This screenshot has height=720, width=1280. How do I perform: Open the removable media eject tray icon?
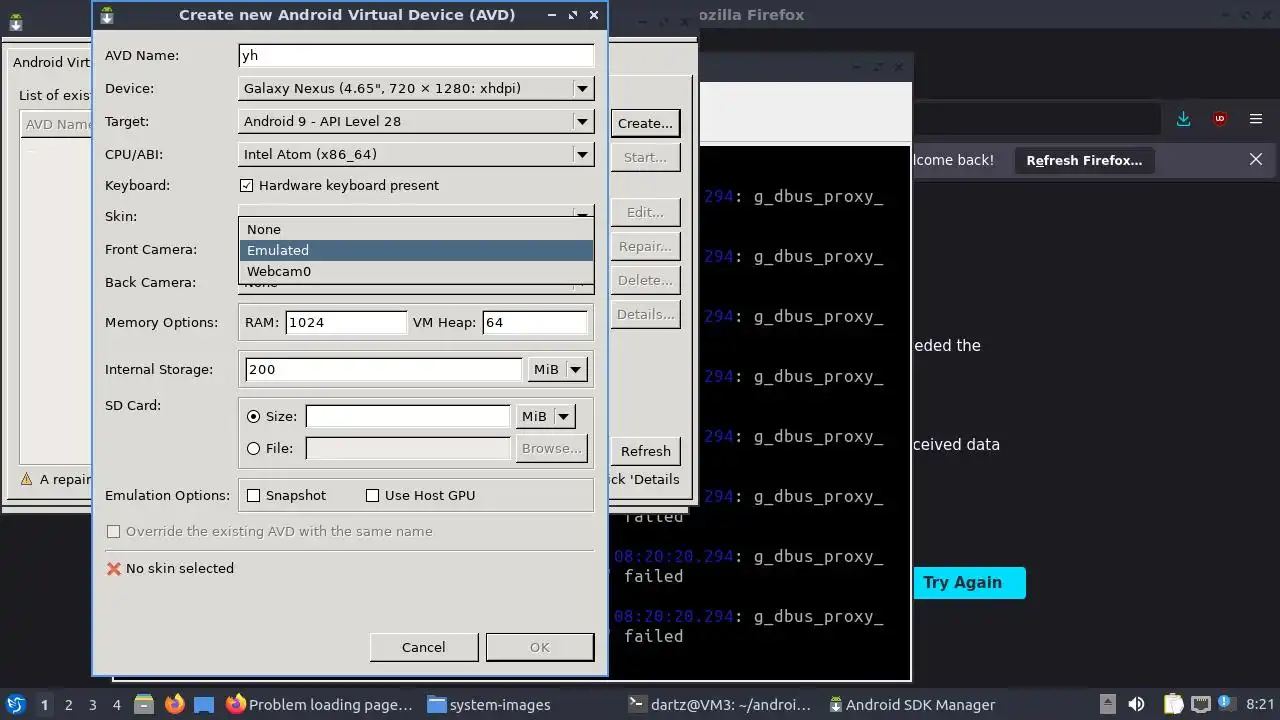click(1108, 705)
